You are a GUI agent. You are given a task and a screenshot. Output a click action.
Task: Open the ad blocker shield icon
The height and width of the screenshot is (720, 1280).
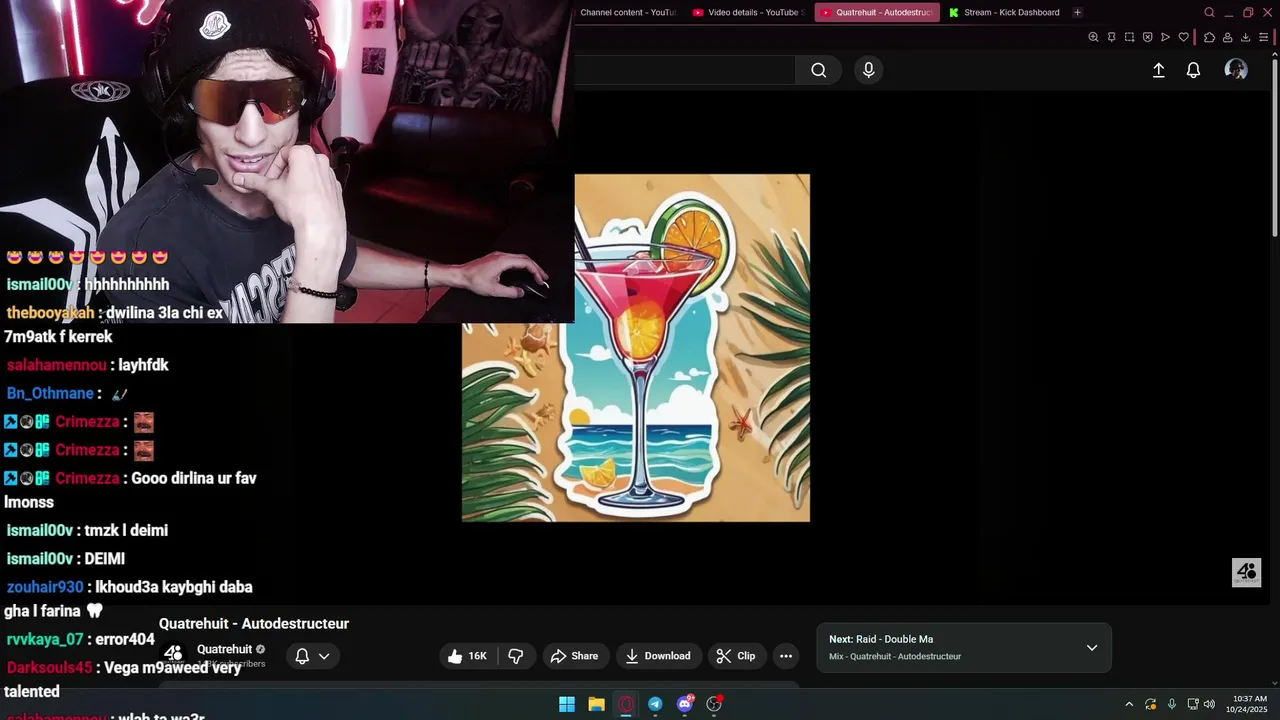pos(1147,37)
